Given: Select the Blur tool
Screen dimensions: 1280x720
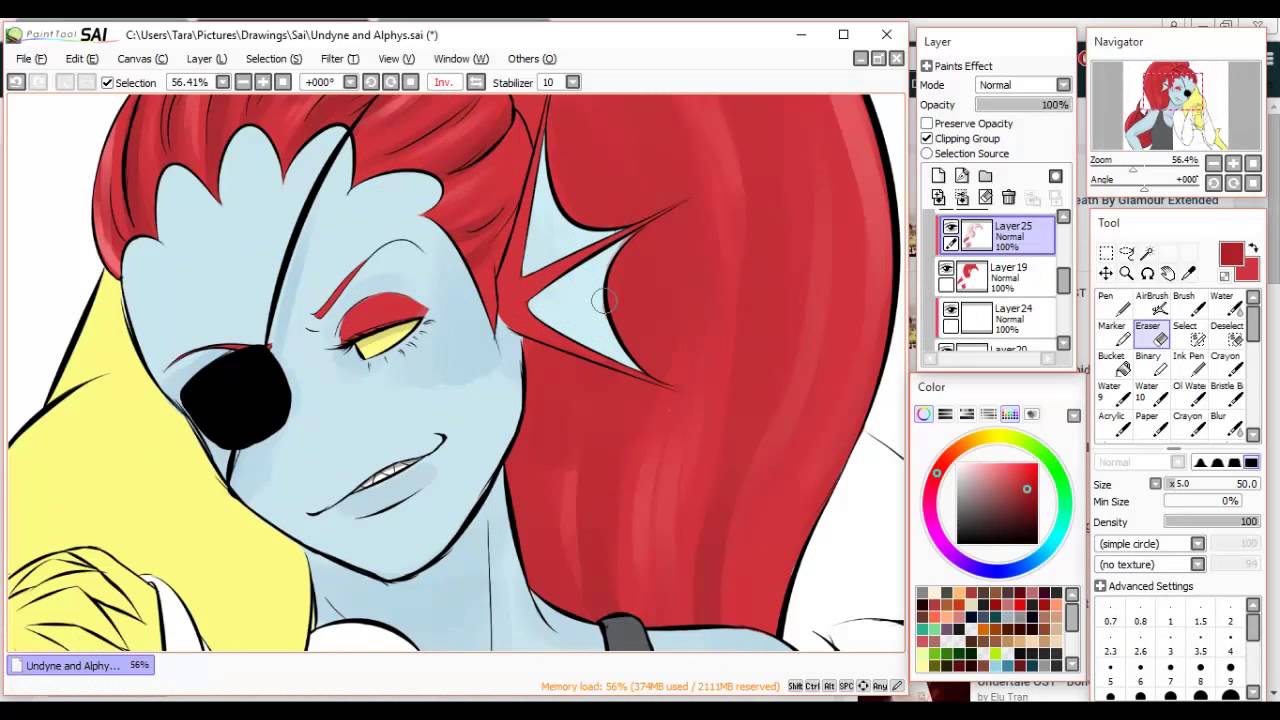Looking at the screenshot, I should 1225,423.
